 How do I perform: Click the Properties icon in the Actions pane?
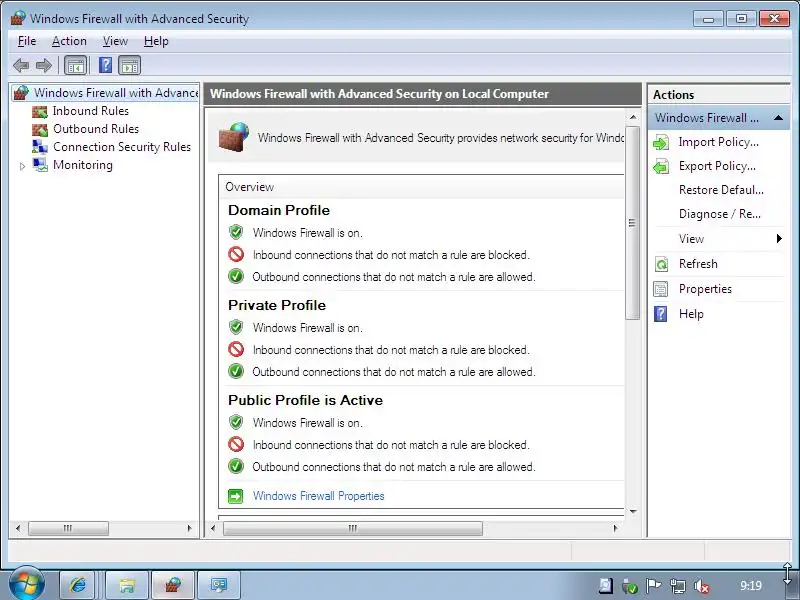661,289
